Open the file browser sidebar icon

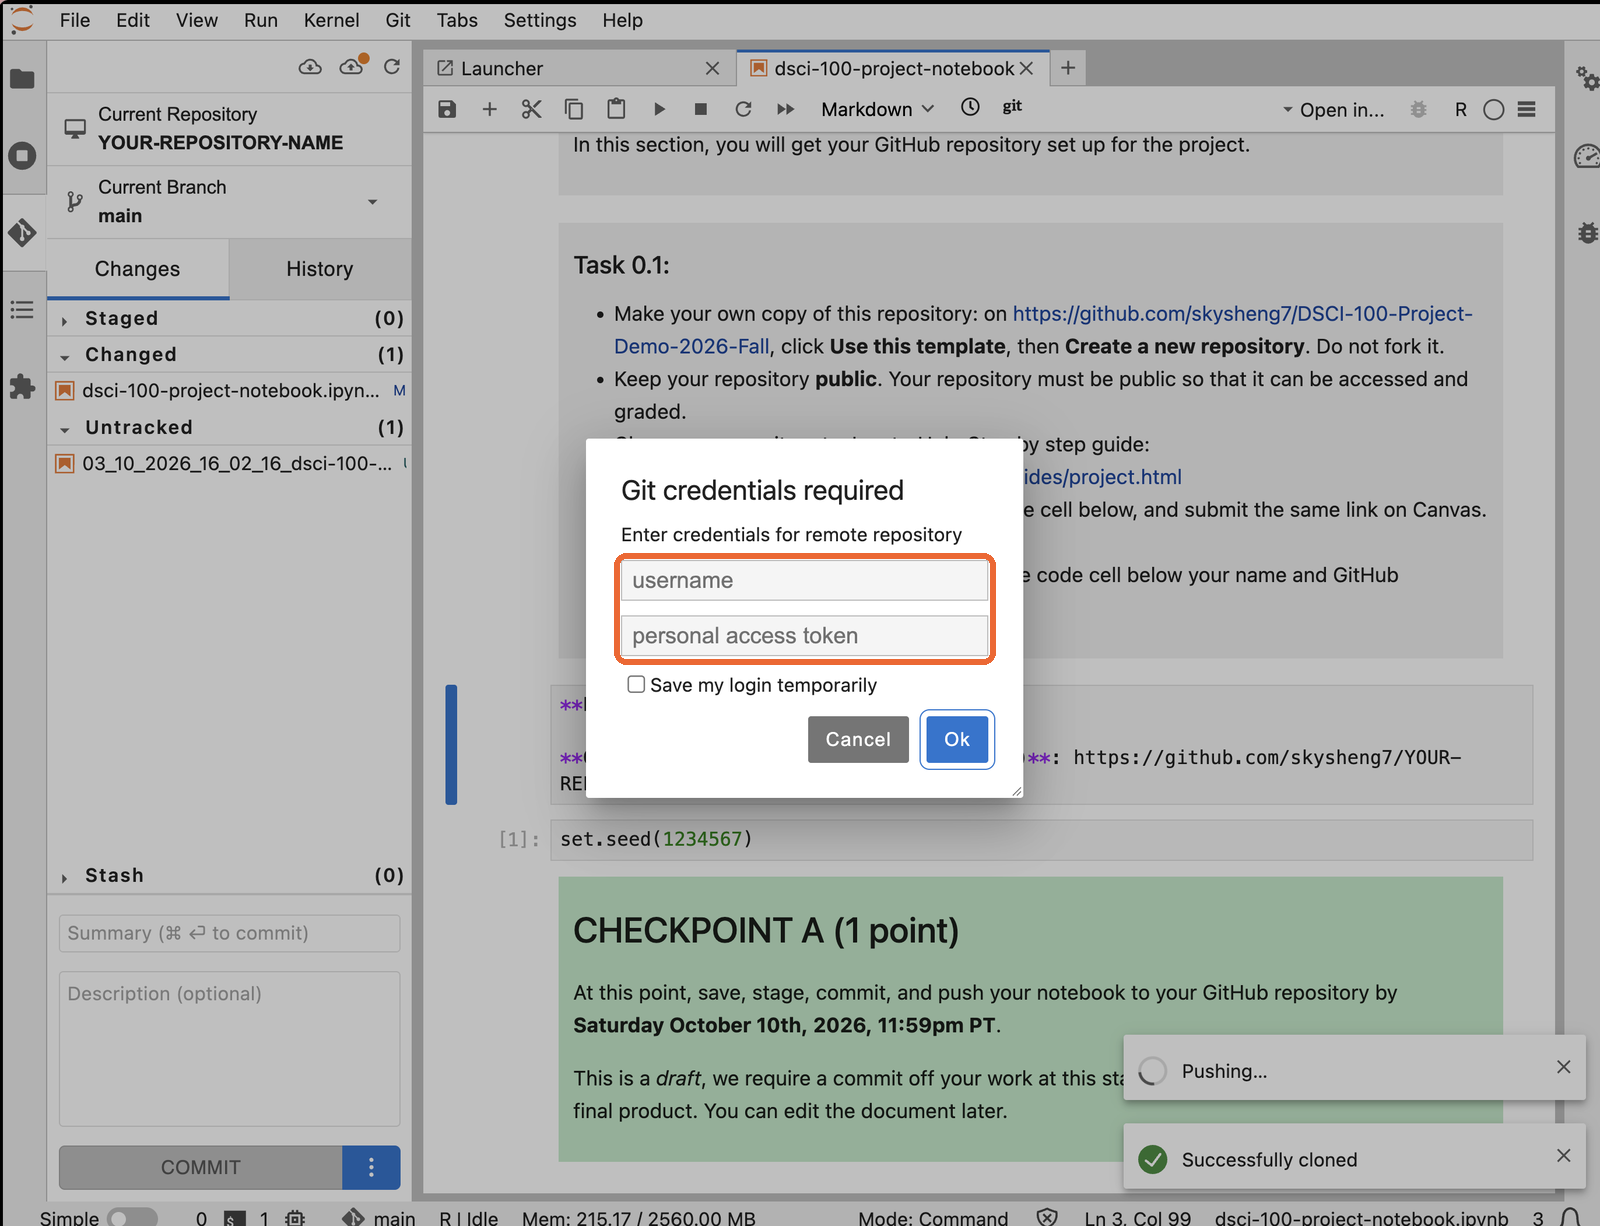[22, 79]
